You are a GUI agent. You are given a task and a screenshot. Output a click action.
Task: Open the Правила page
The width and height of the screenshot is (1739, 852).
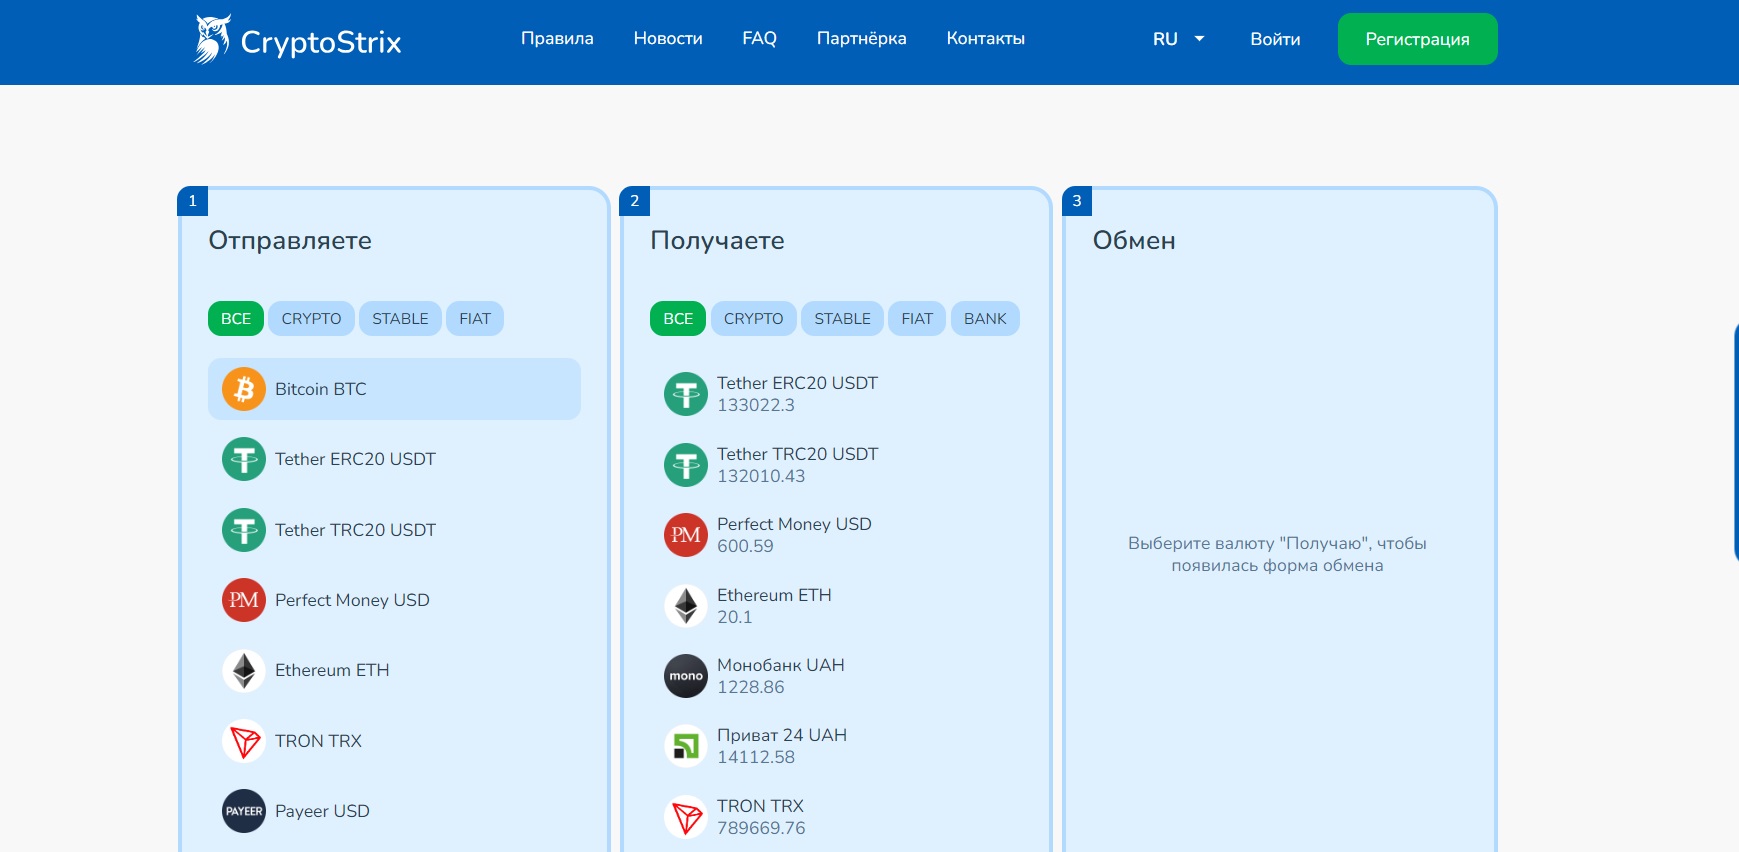tap(557, 38)
